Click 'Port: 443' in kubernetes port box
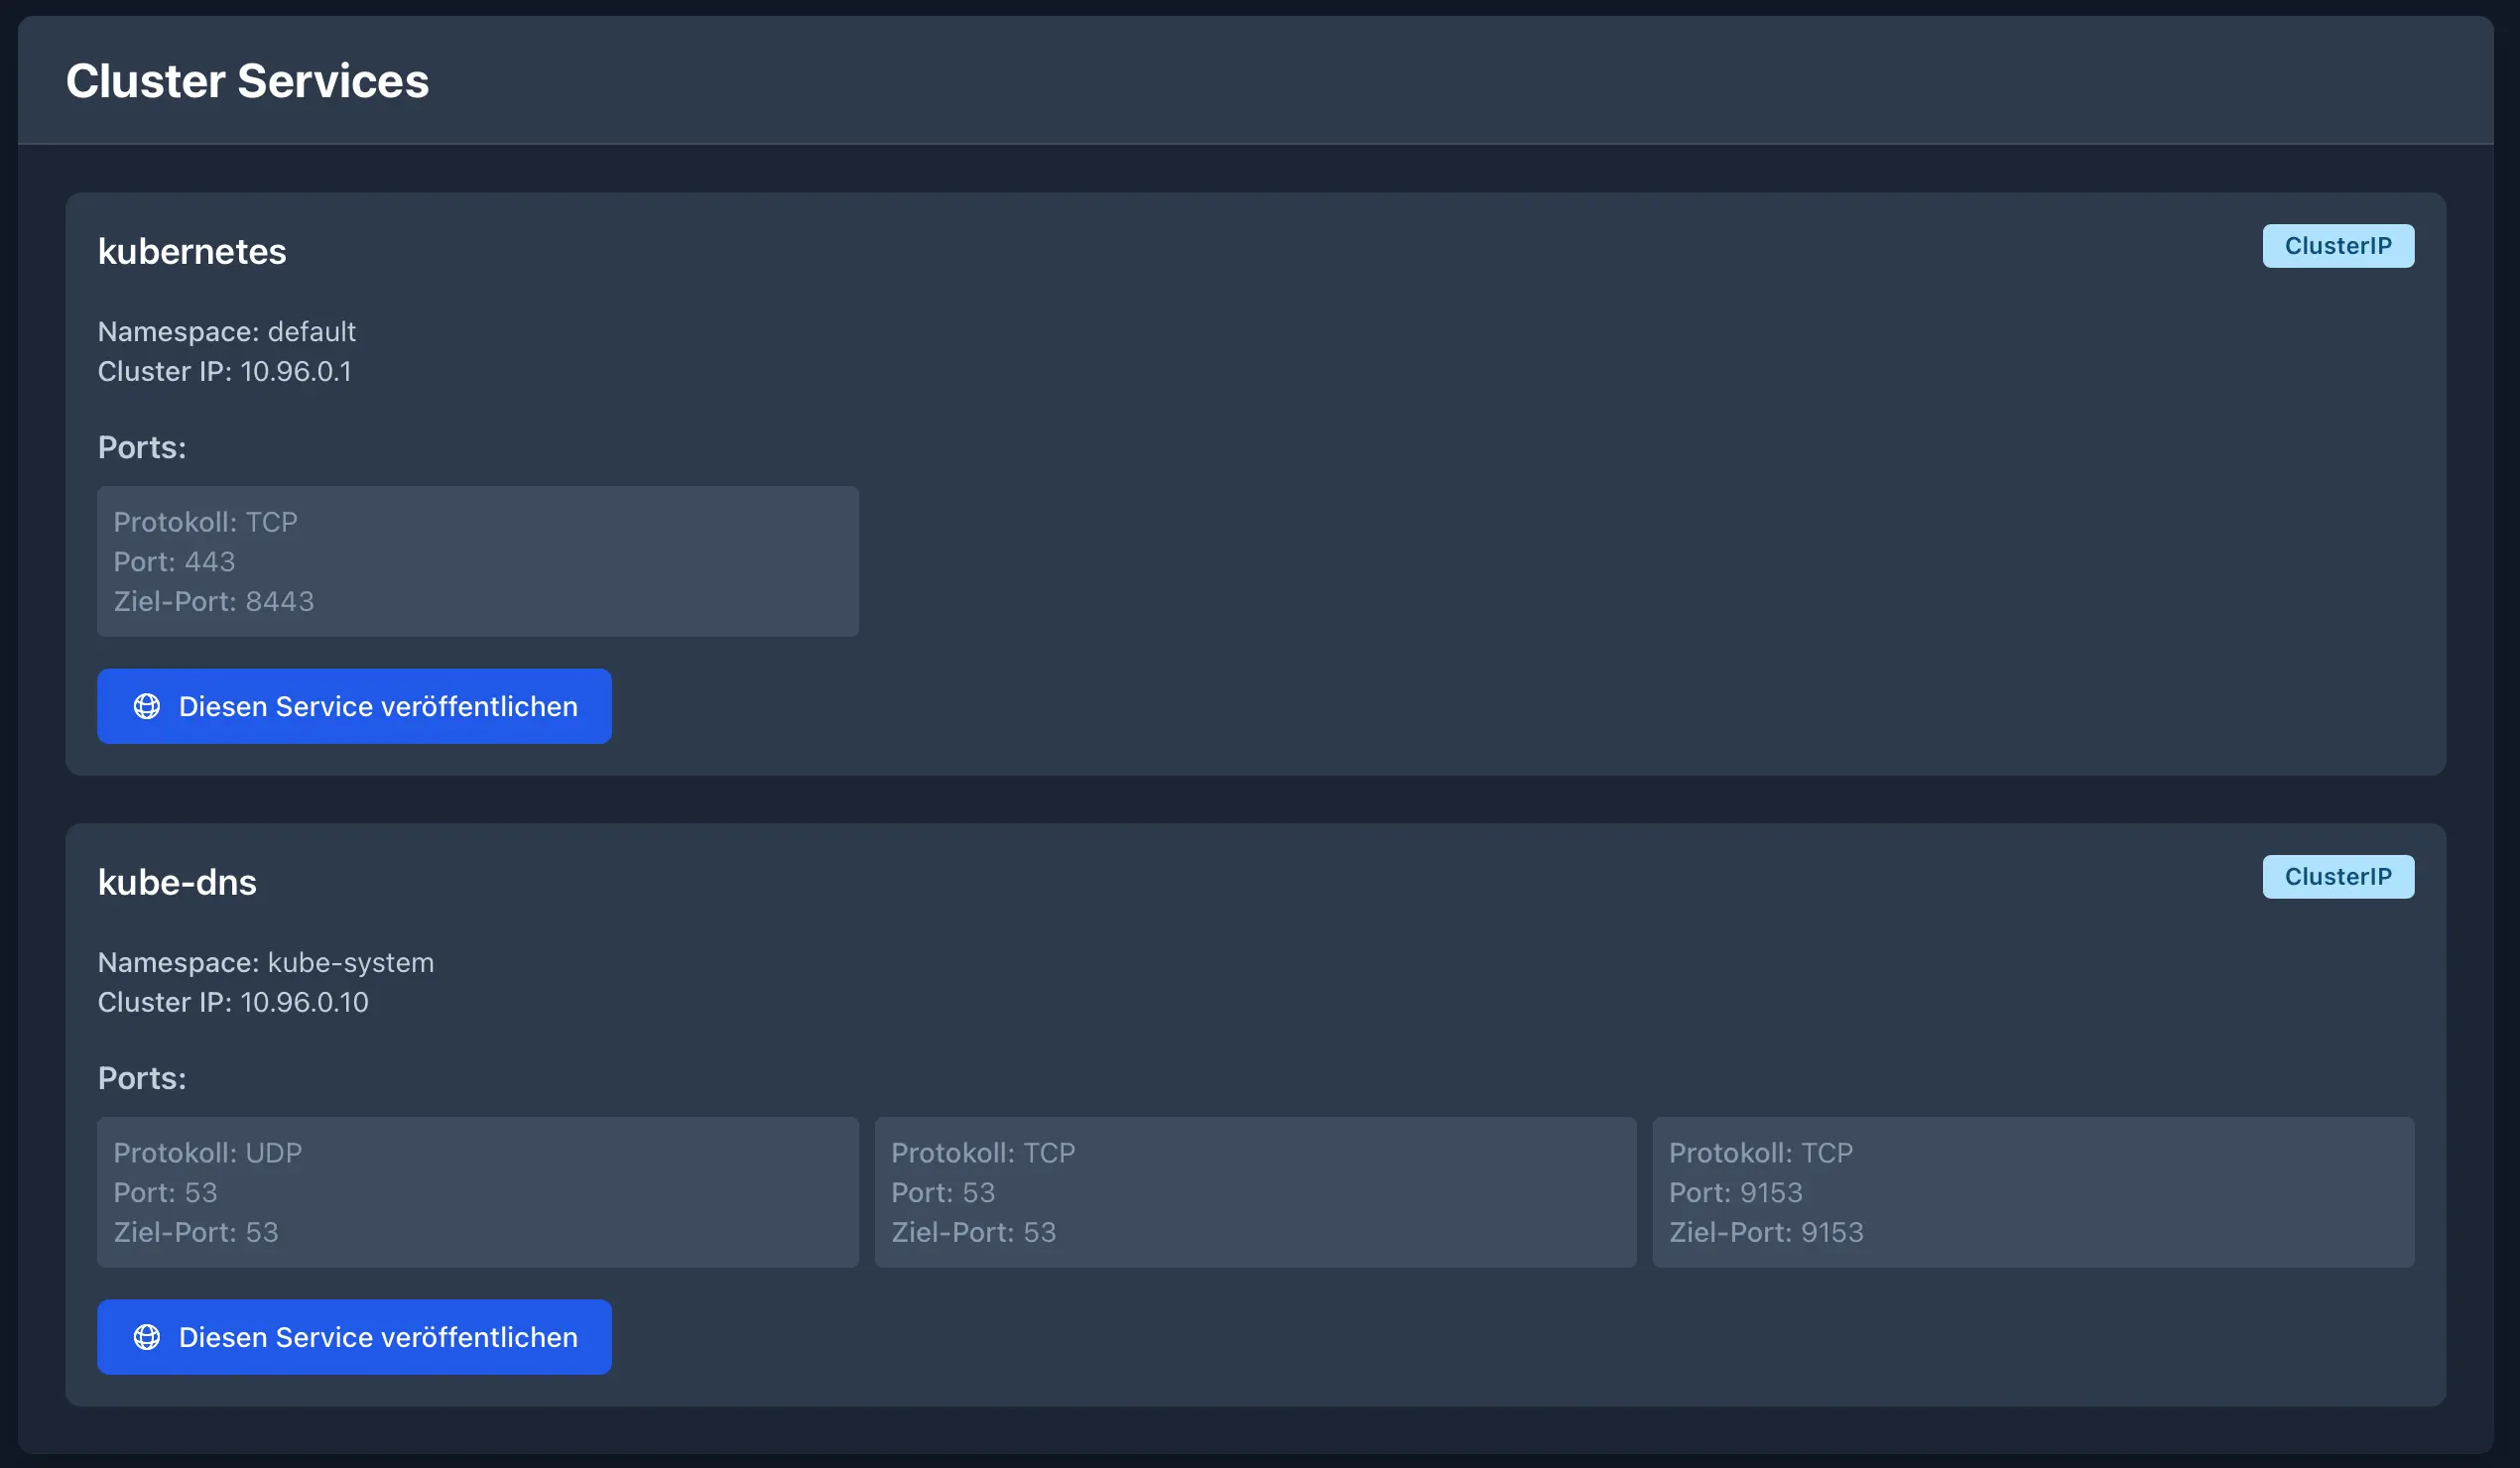2520x1468 pixels. [174, 562]
